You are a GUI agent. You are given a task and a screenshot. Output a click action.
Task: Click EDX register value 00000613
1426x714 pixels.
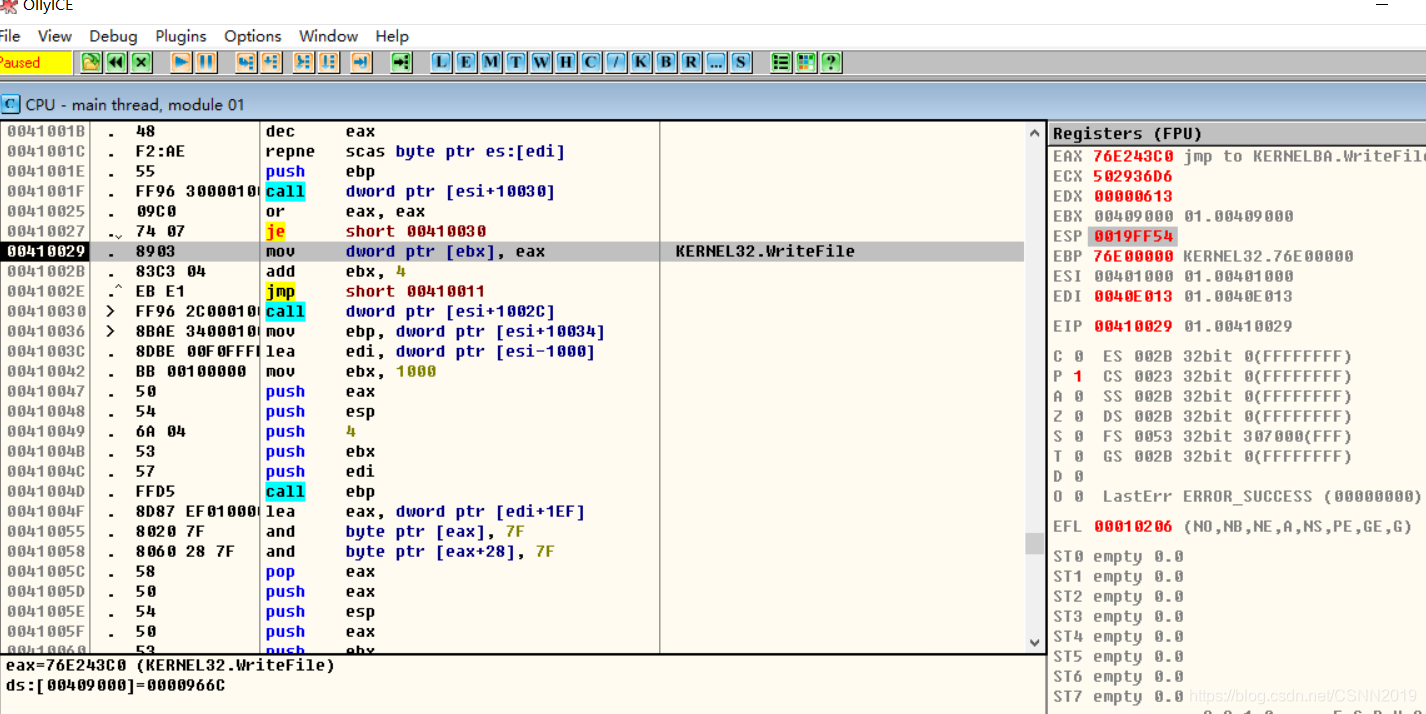pyautogui.click(x=1133, y=196)
